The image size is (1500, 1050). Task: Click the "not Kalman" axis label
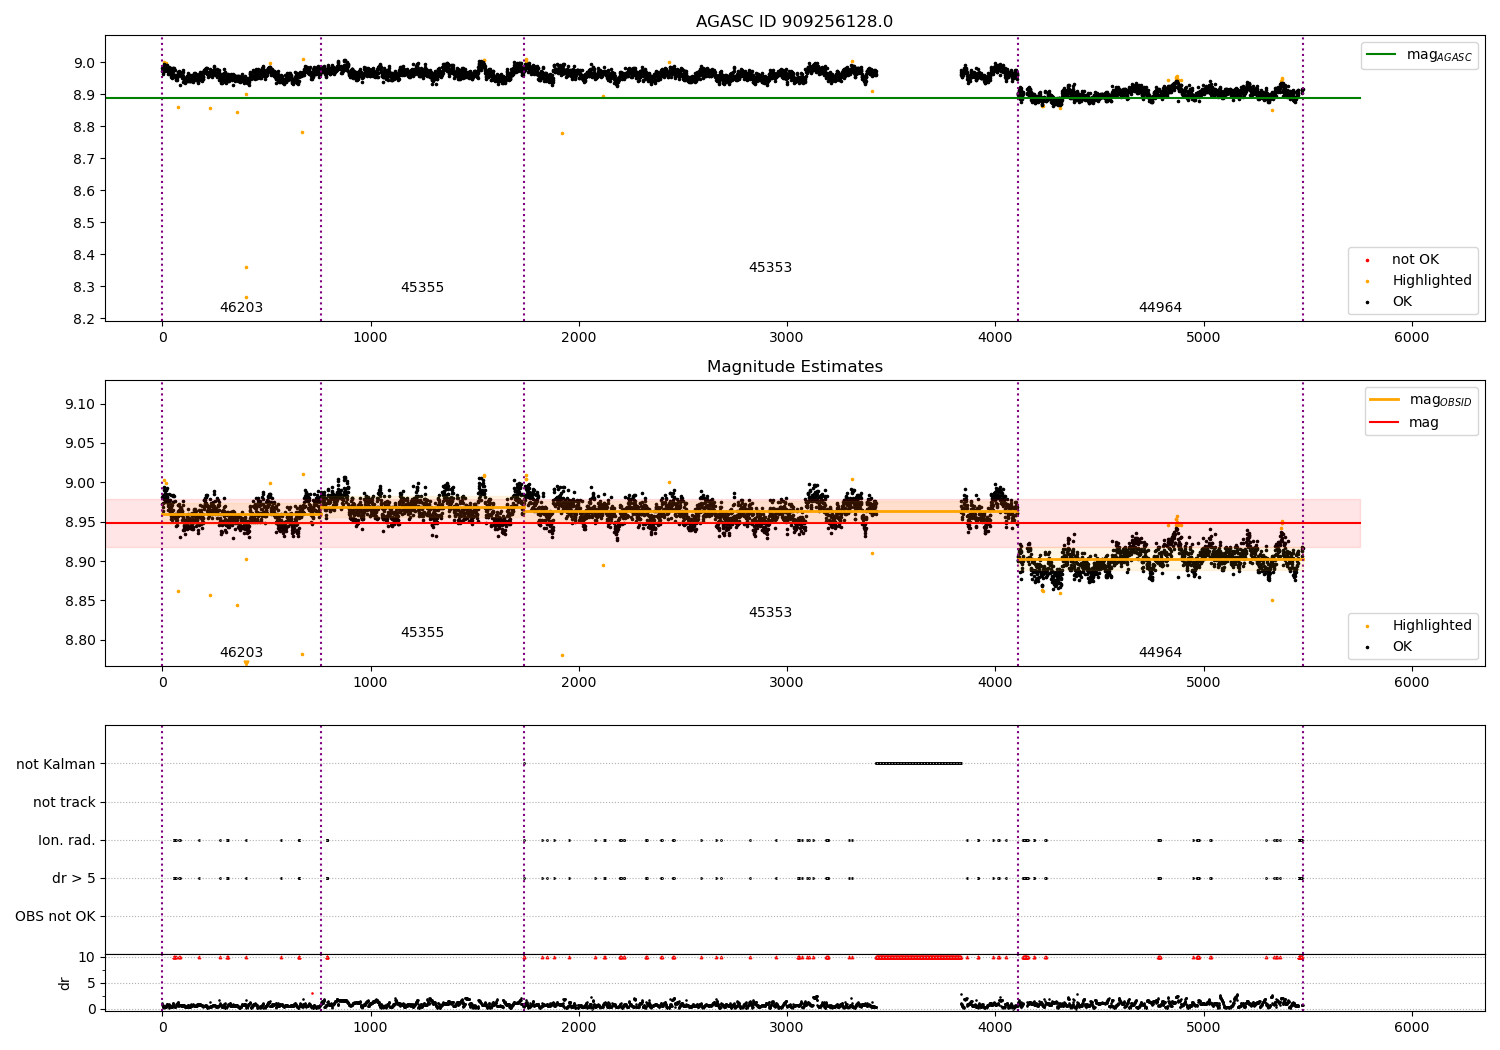point(56,764)
